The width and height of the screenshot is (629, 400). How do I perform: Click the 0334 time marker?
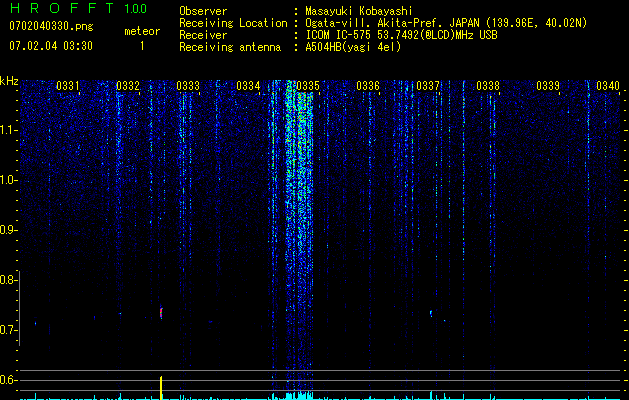click(x=248, y=86)
